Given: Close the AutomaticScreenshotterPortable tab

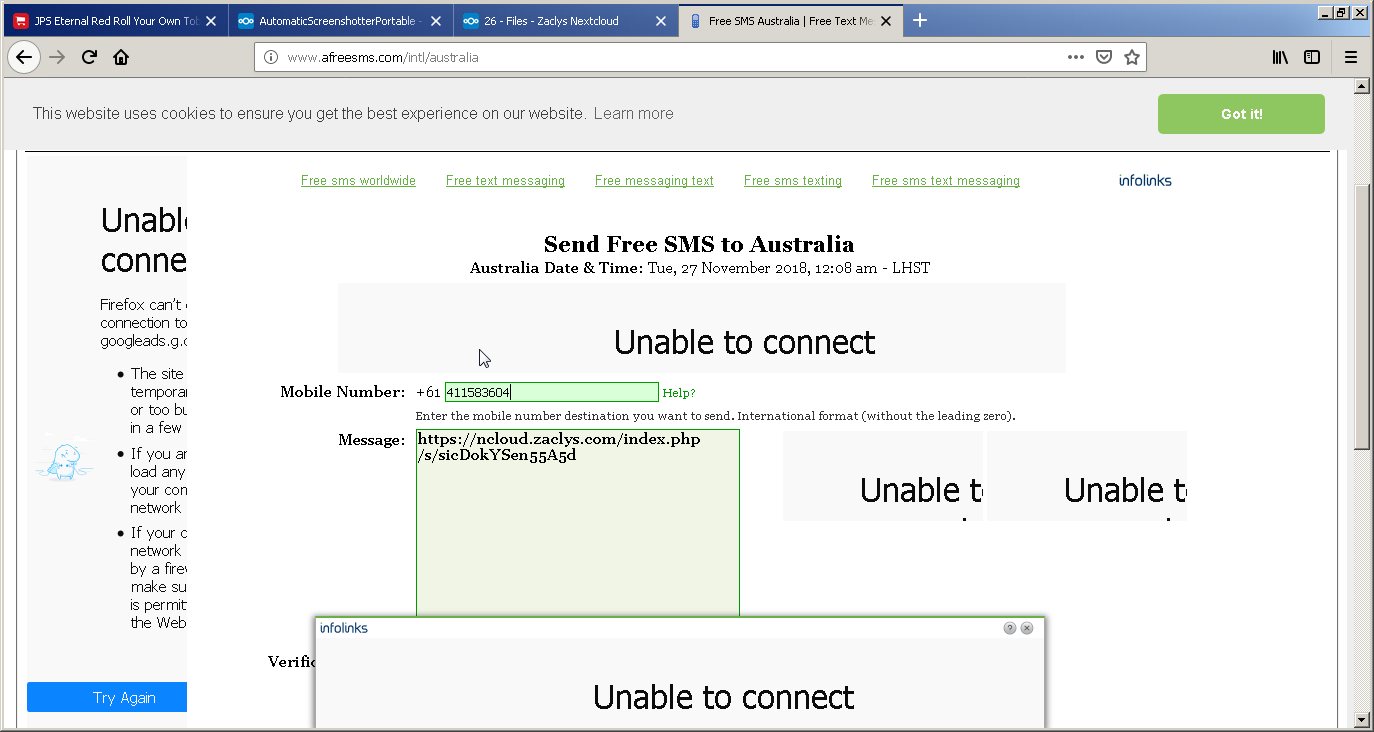Looking at the screenshot, I should 436,20.
